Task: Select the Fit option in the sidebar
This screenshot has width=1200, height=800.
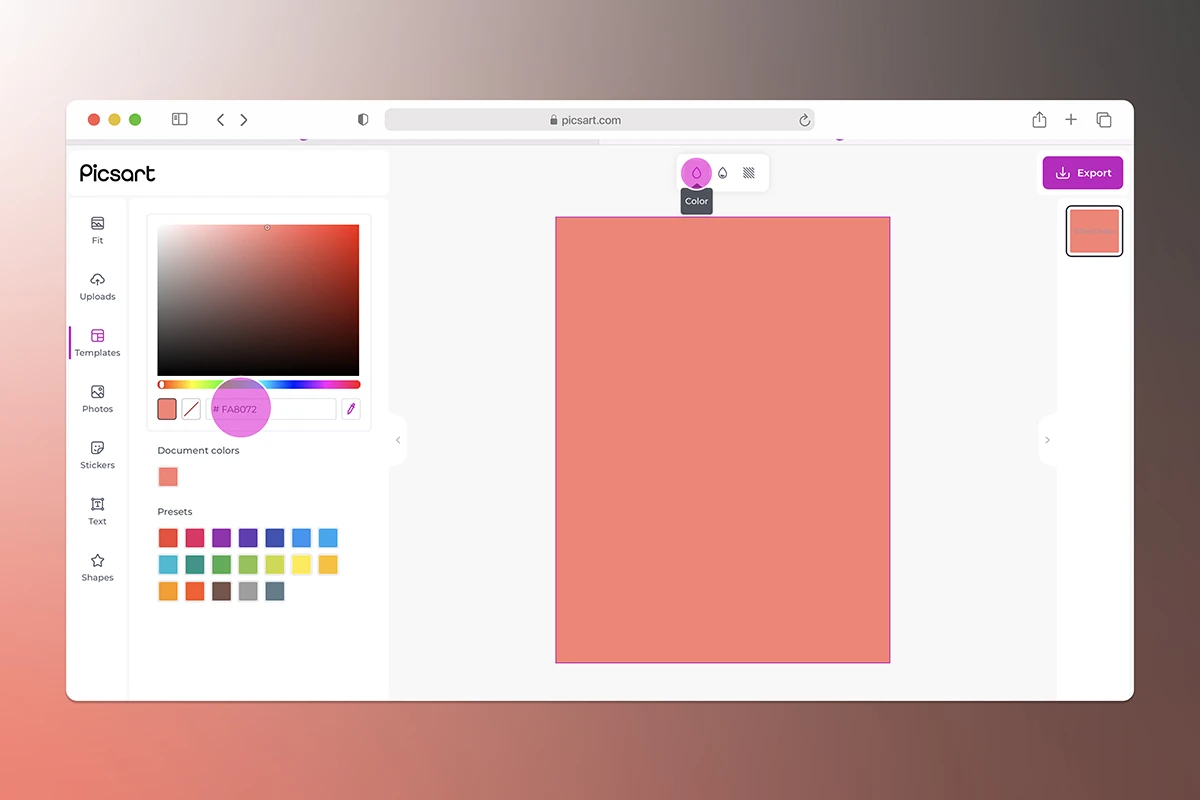Action: pyautogui.click(x=97, y=232)
